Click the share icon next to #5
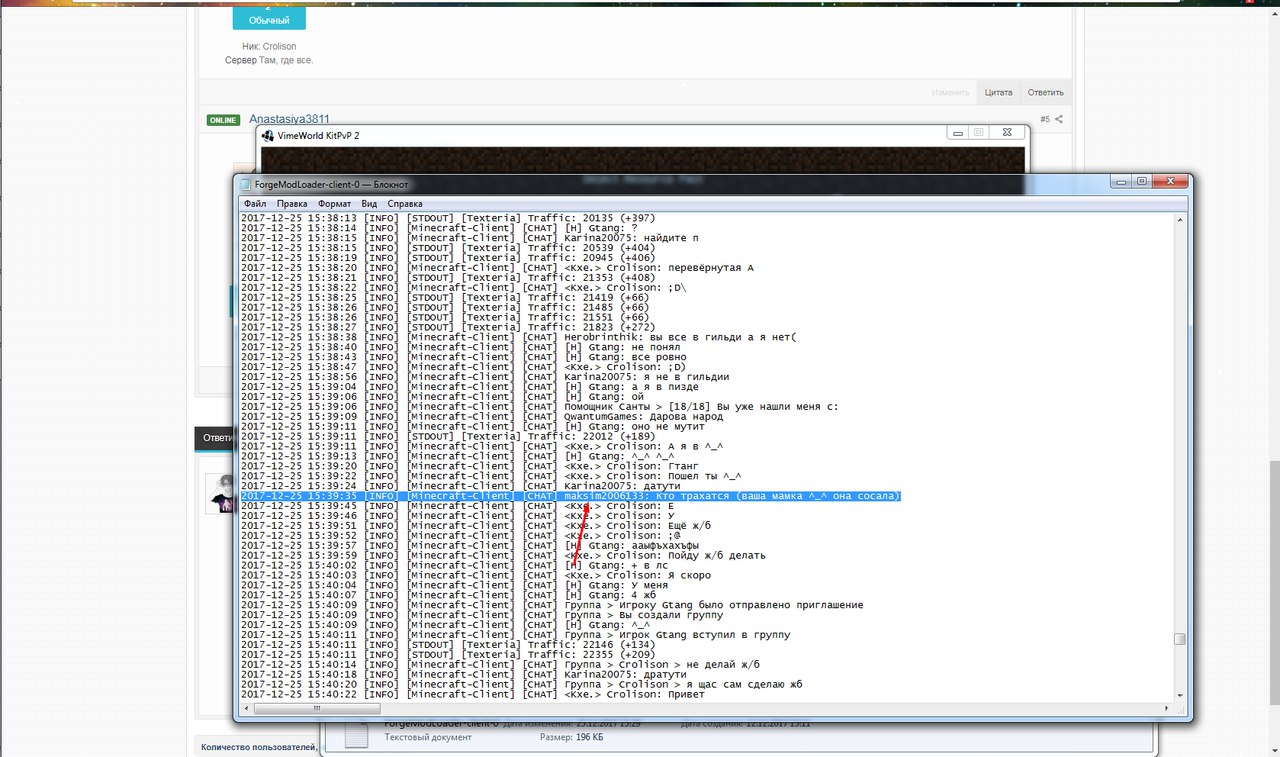This screenshot has height=757, width=1280. [1059, 119]
